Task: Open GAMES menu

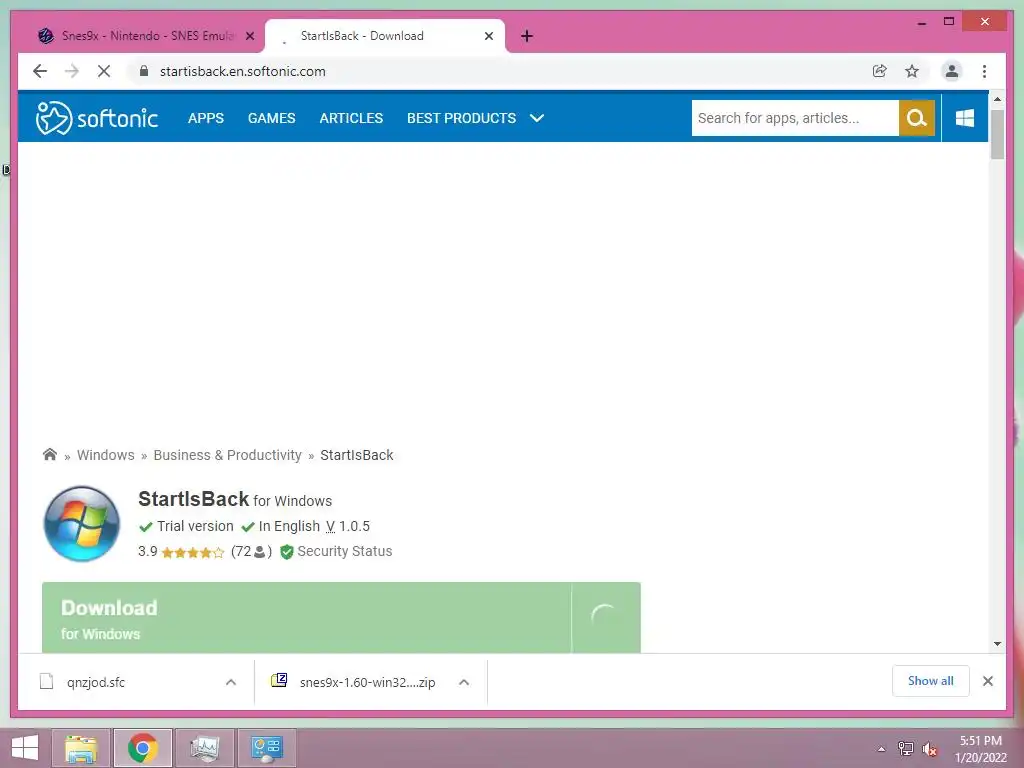Action: tap(272, 118)
